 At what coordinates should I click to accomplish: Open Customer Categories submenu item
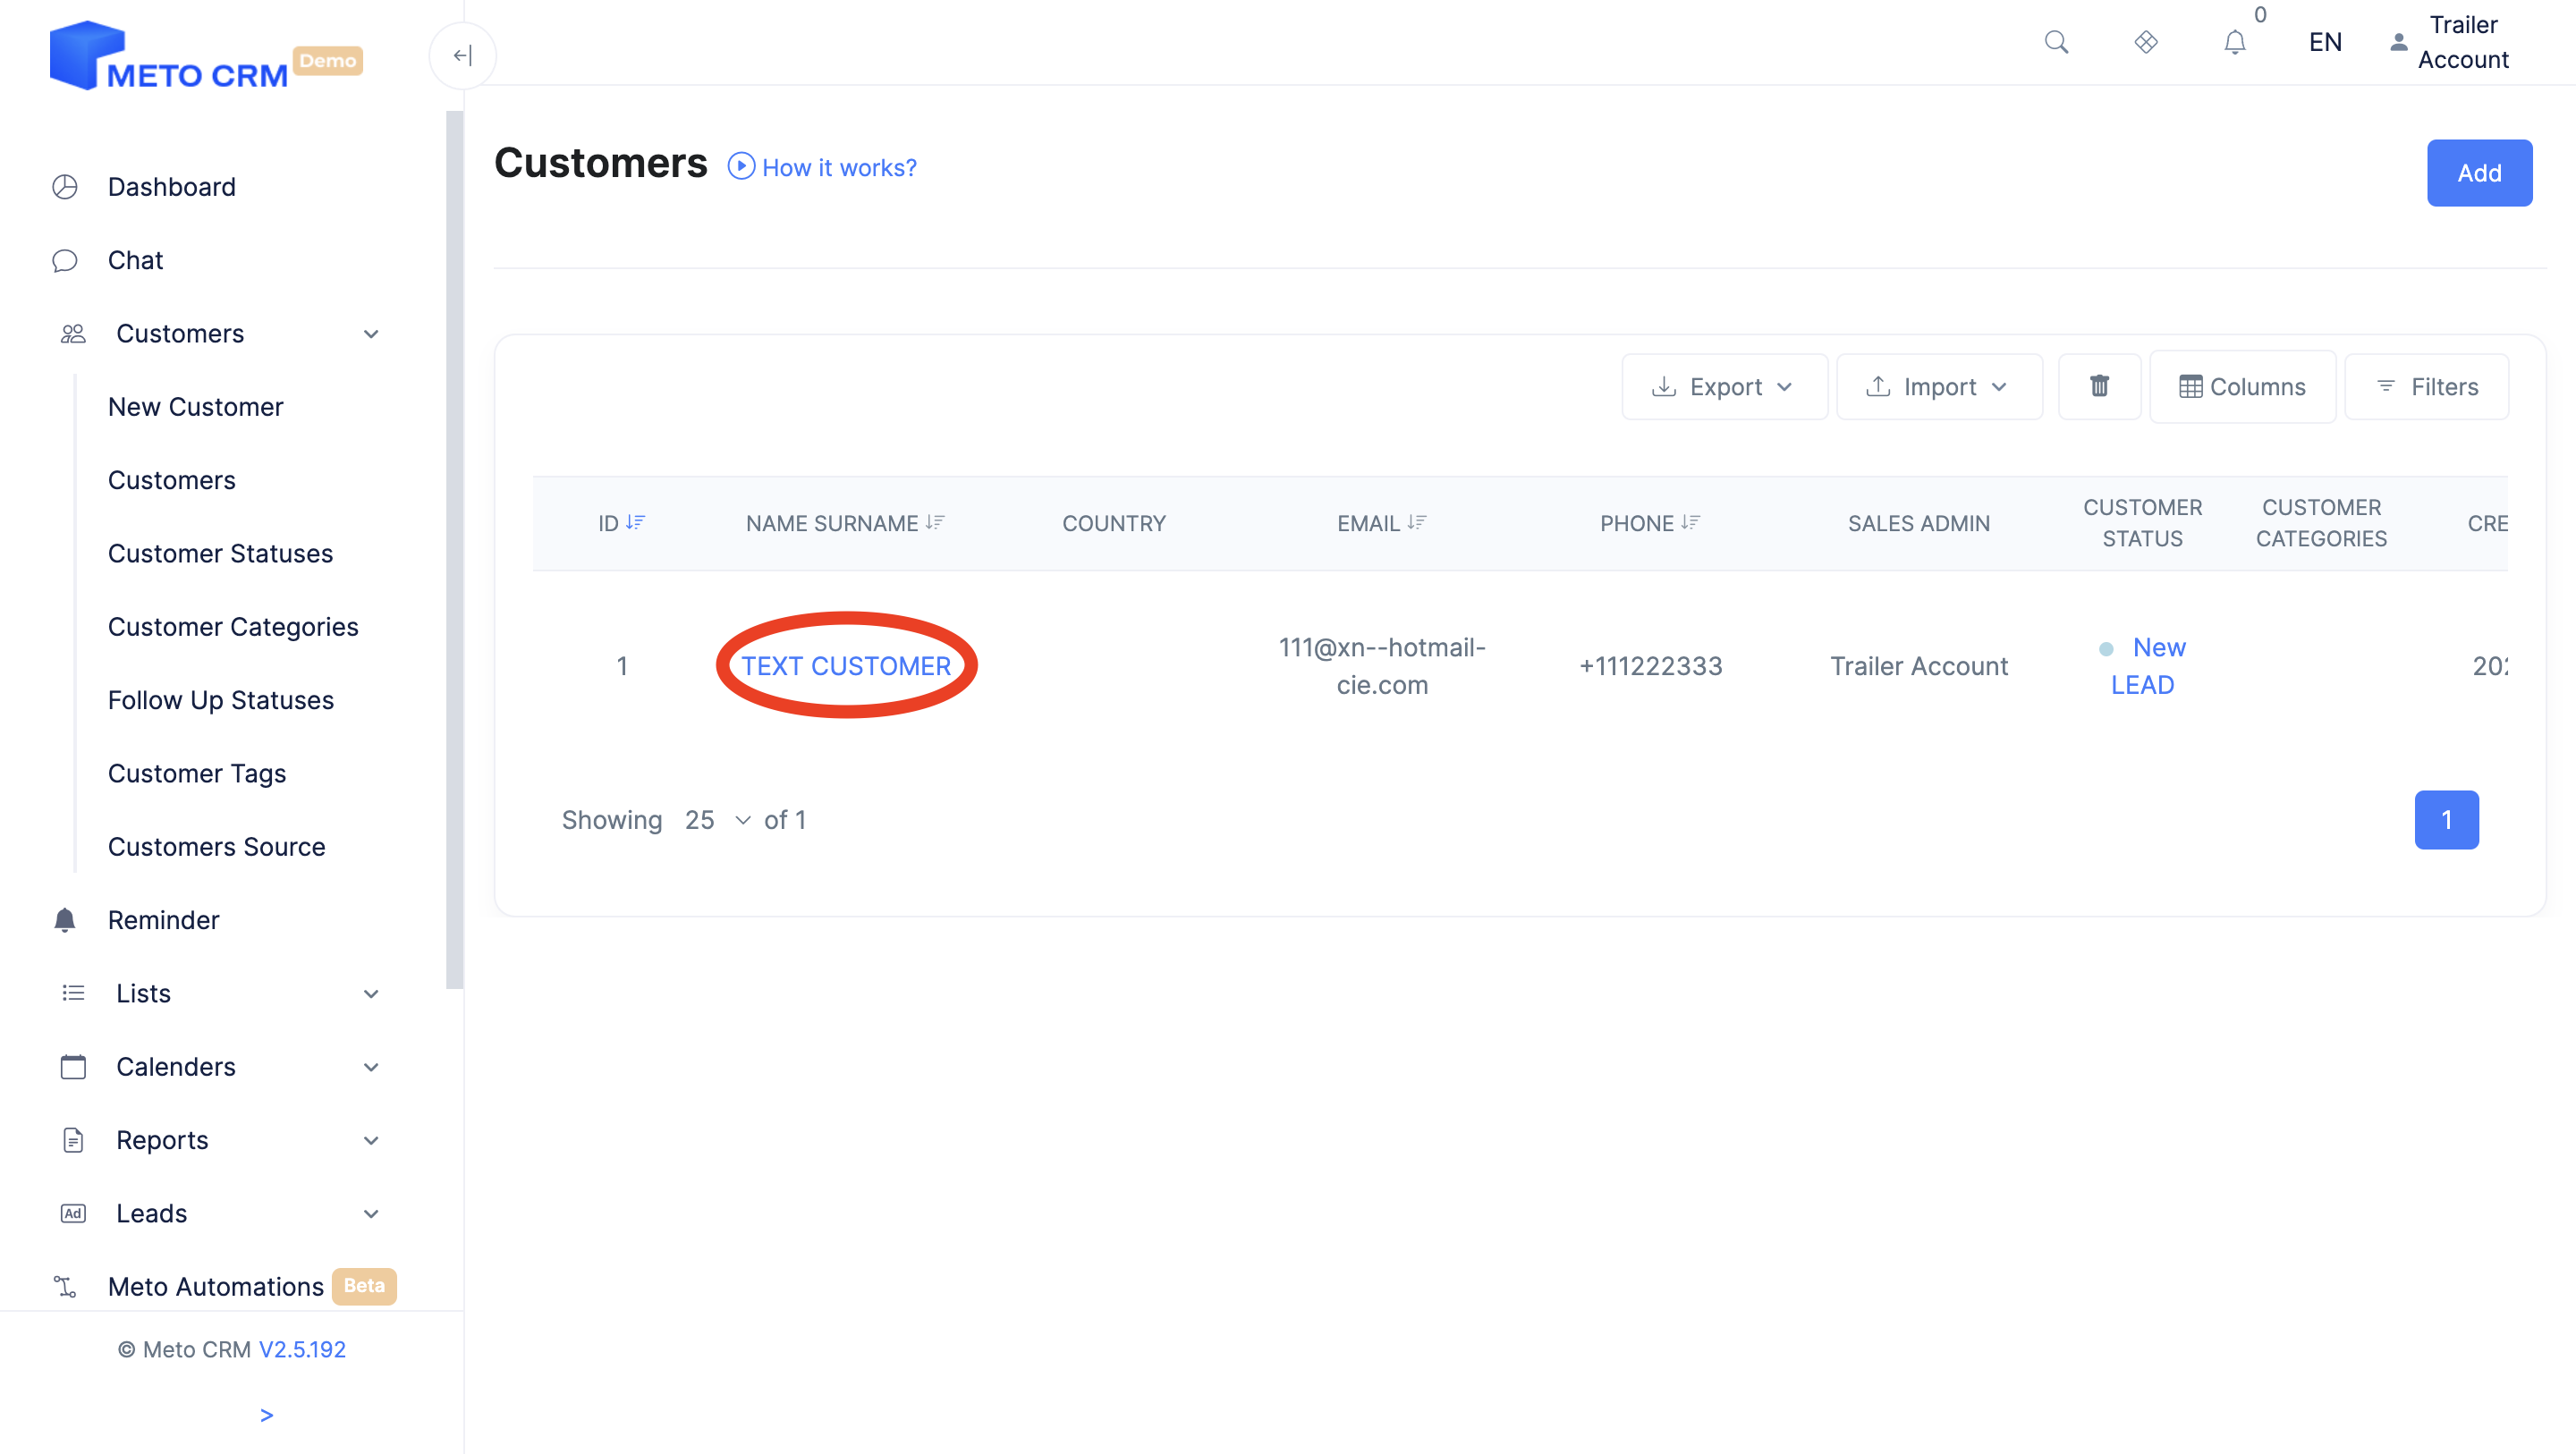point(233,627)
